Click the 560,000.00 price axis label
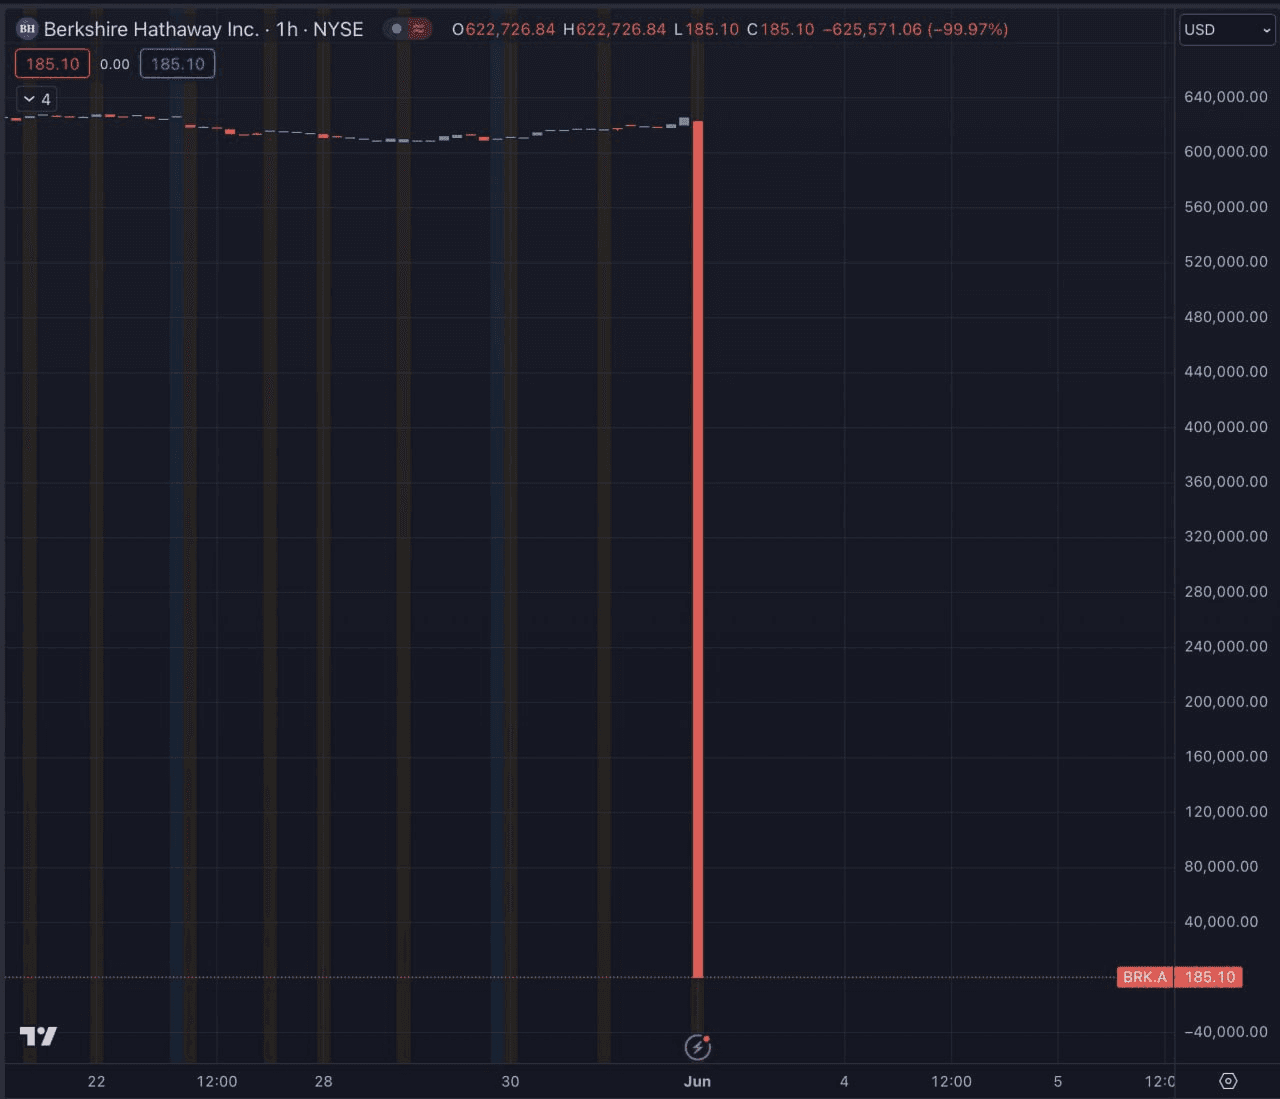 [x=1226, y=207]
